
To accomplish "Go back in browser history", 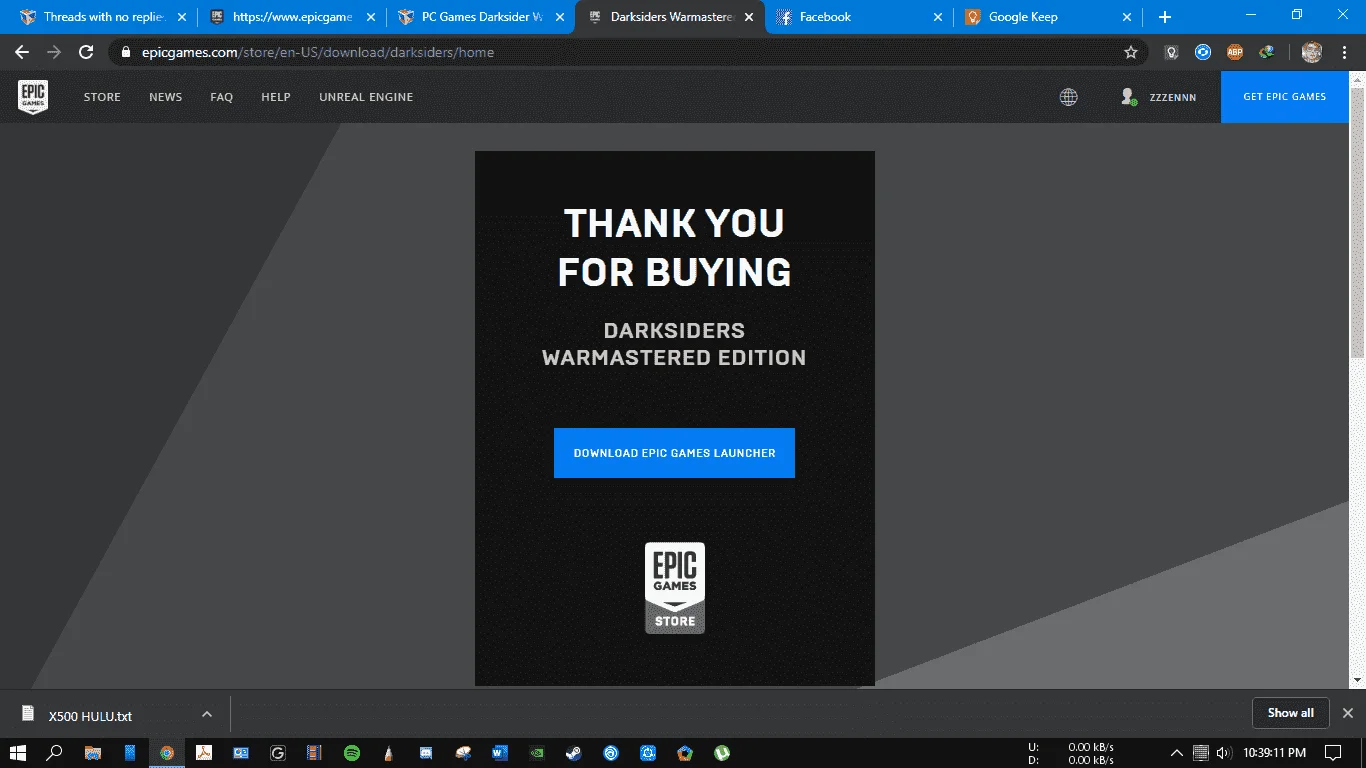I will [x=22, y=52].
